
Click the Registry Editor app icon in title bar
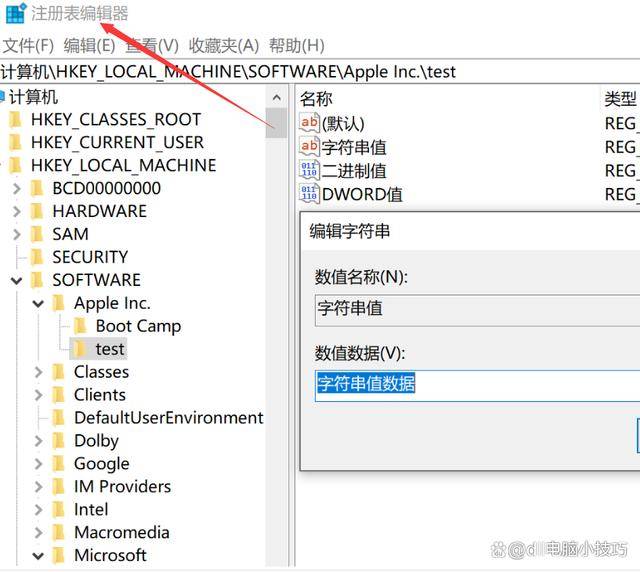[x=16, y=14]
